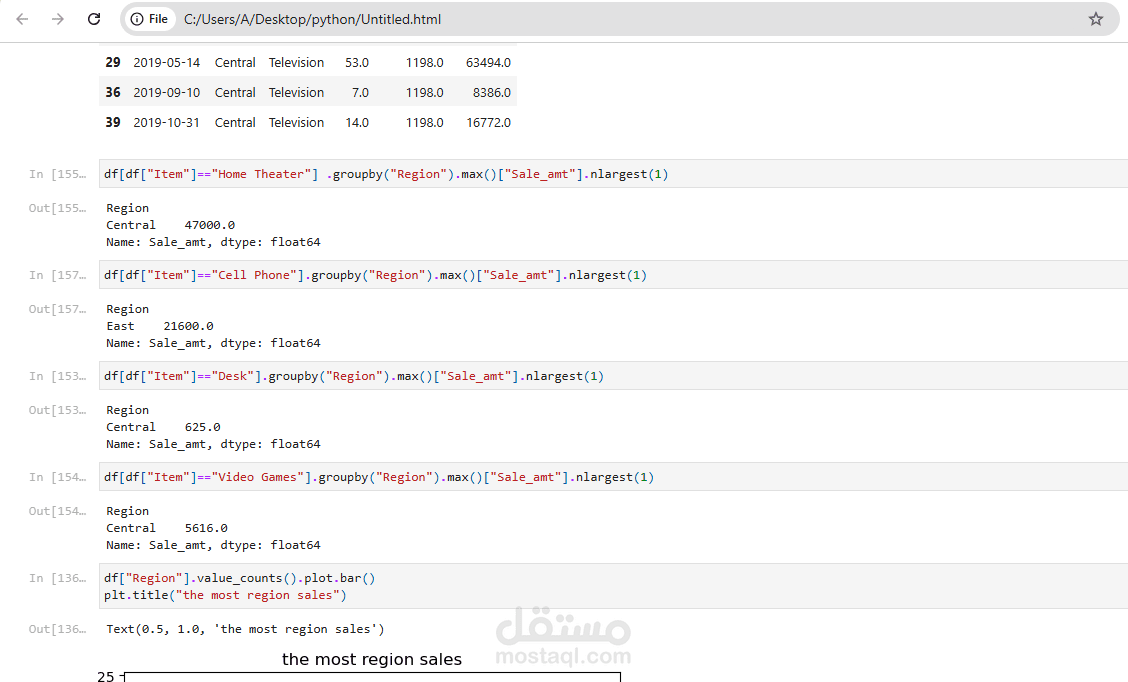Reload the Untitled.html page
Image resolution: width=1128 pixels, height=682 pixels.
point(93,18)
